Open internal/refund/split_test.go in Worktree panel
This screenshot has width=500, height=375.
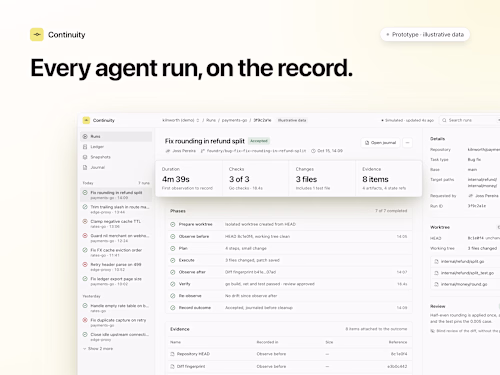(465, 273)
